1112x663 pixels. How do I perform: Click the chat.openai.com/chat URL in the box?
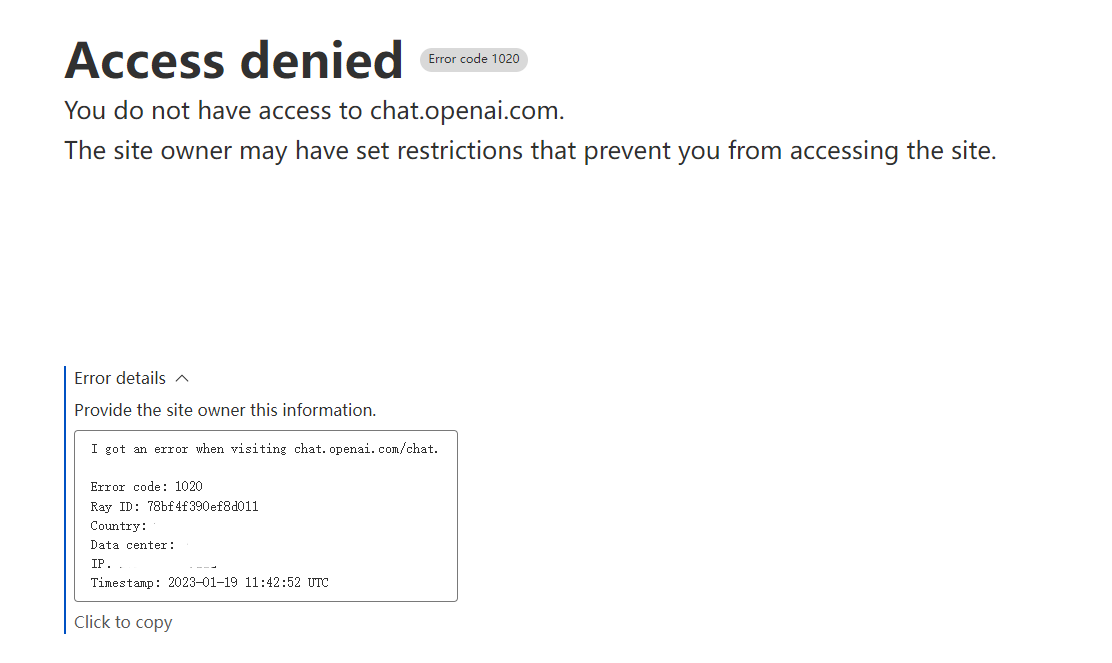pyautogui.click(x=366, y=449)
